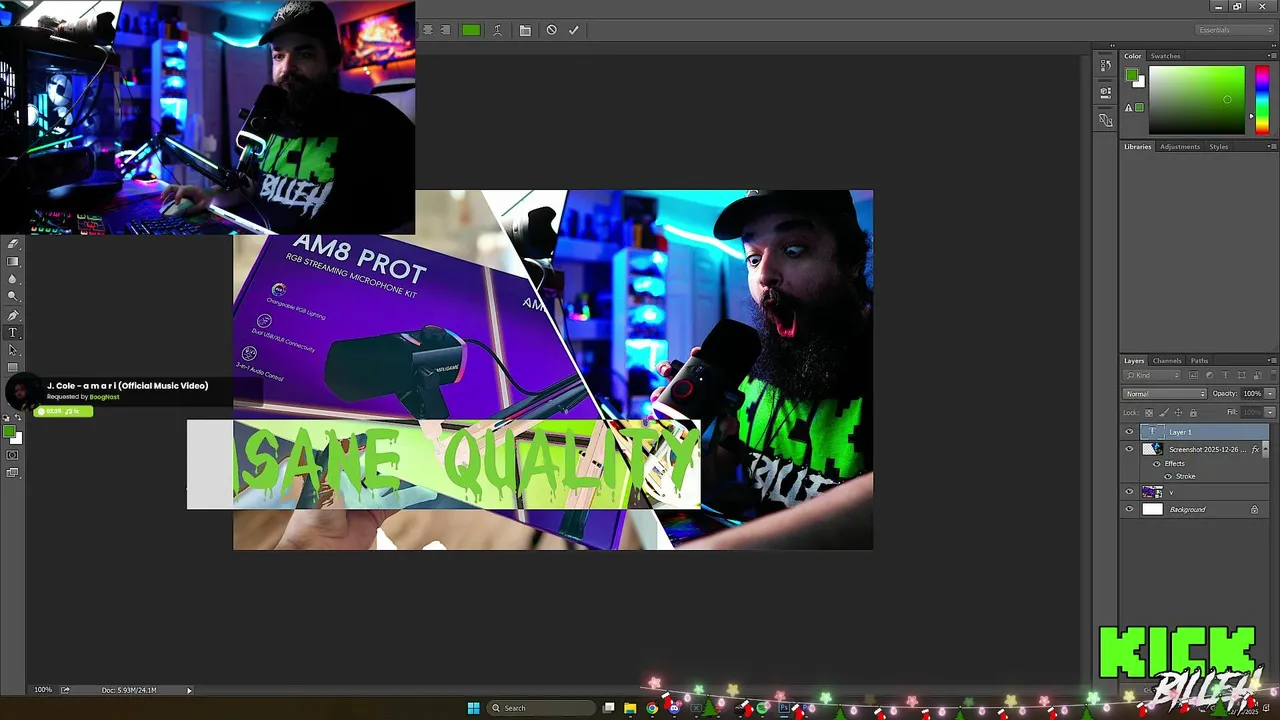This screenshot has height=720, width=1280.
Task: Select the Horizontal Type tool
Action: pos(13,332)
